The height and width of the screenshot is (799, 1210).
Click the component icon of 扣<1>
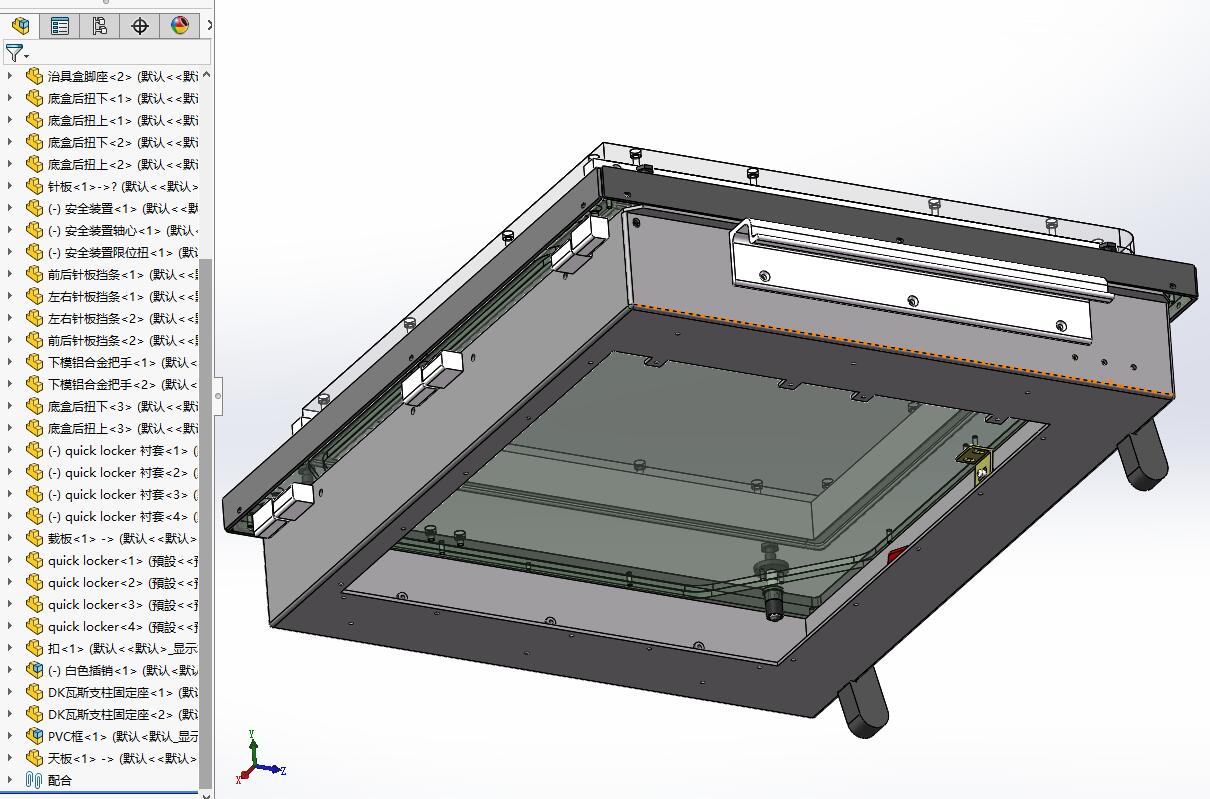point(35,648)
